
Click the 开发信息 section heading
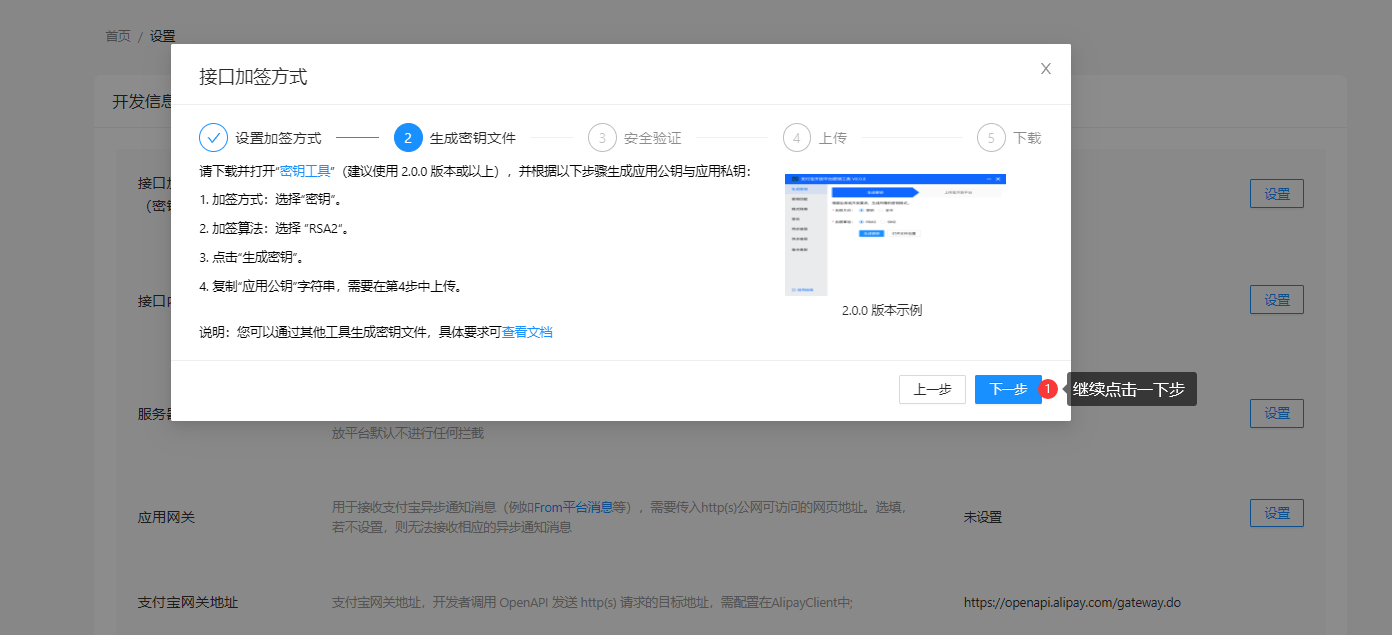pos(142,101)
